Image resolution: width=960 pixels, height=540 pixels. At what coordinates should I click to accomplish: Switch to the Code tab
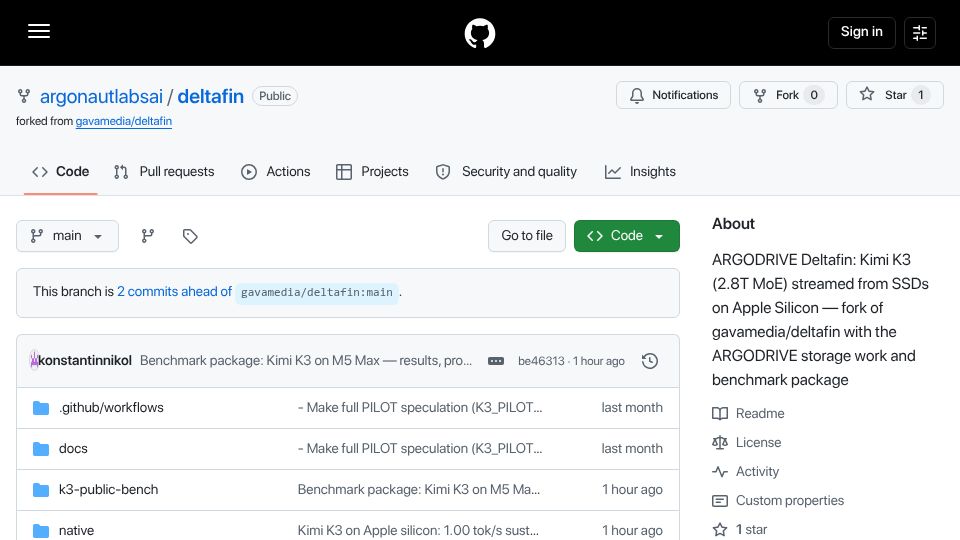point(61,172)
